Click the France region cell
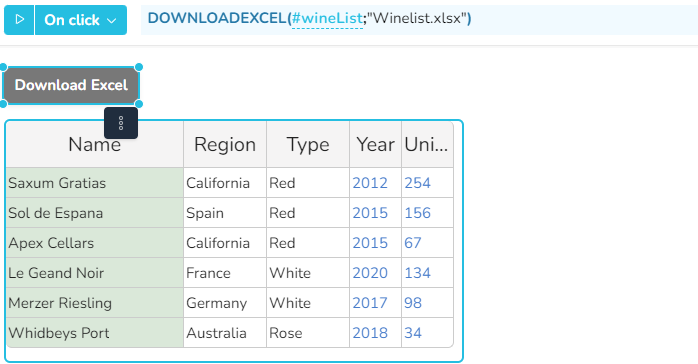Image resolution: width=698 pixels, height=364 pixels. [x=225, y=273]
